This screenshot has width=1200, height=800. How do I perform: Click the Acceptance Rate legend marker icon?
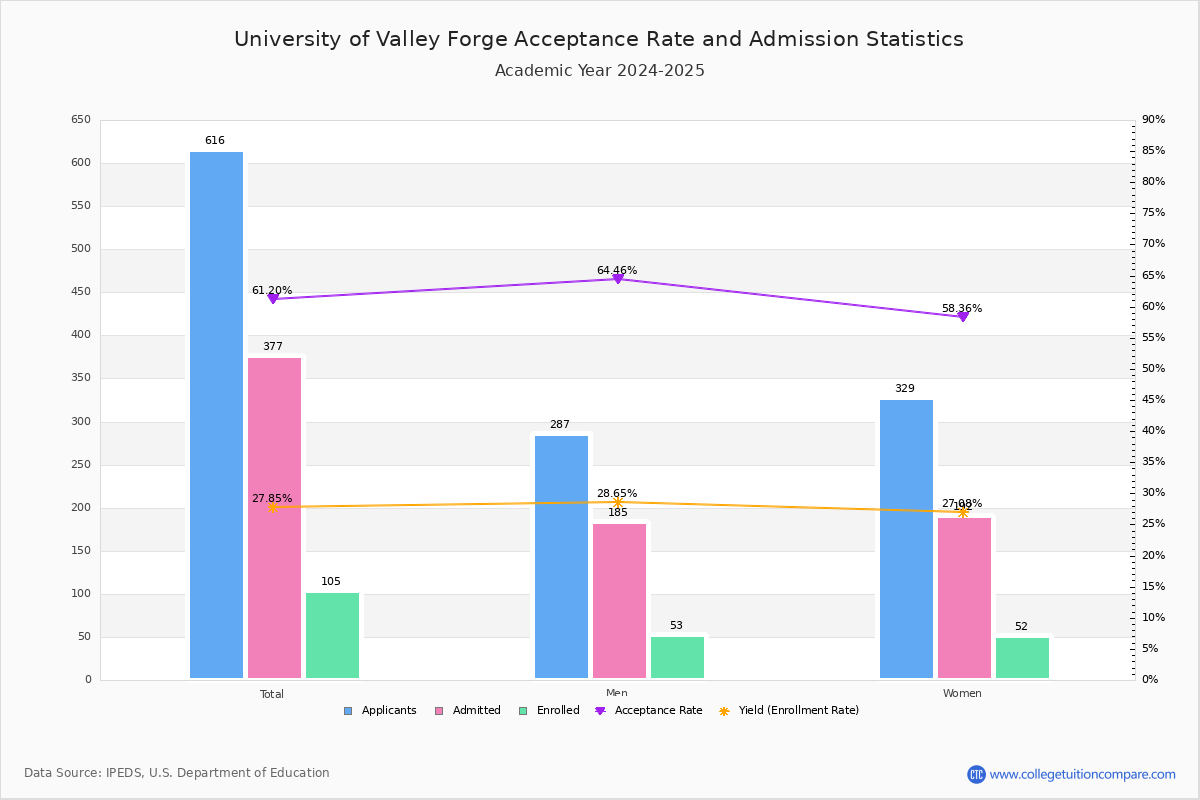click(600, 711)
